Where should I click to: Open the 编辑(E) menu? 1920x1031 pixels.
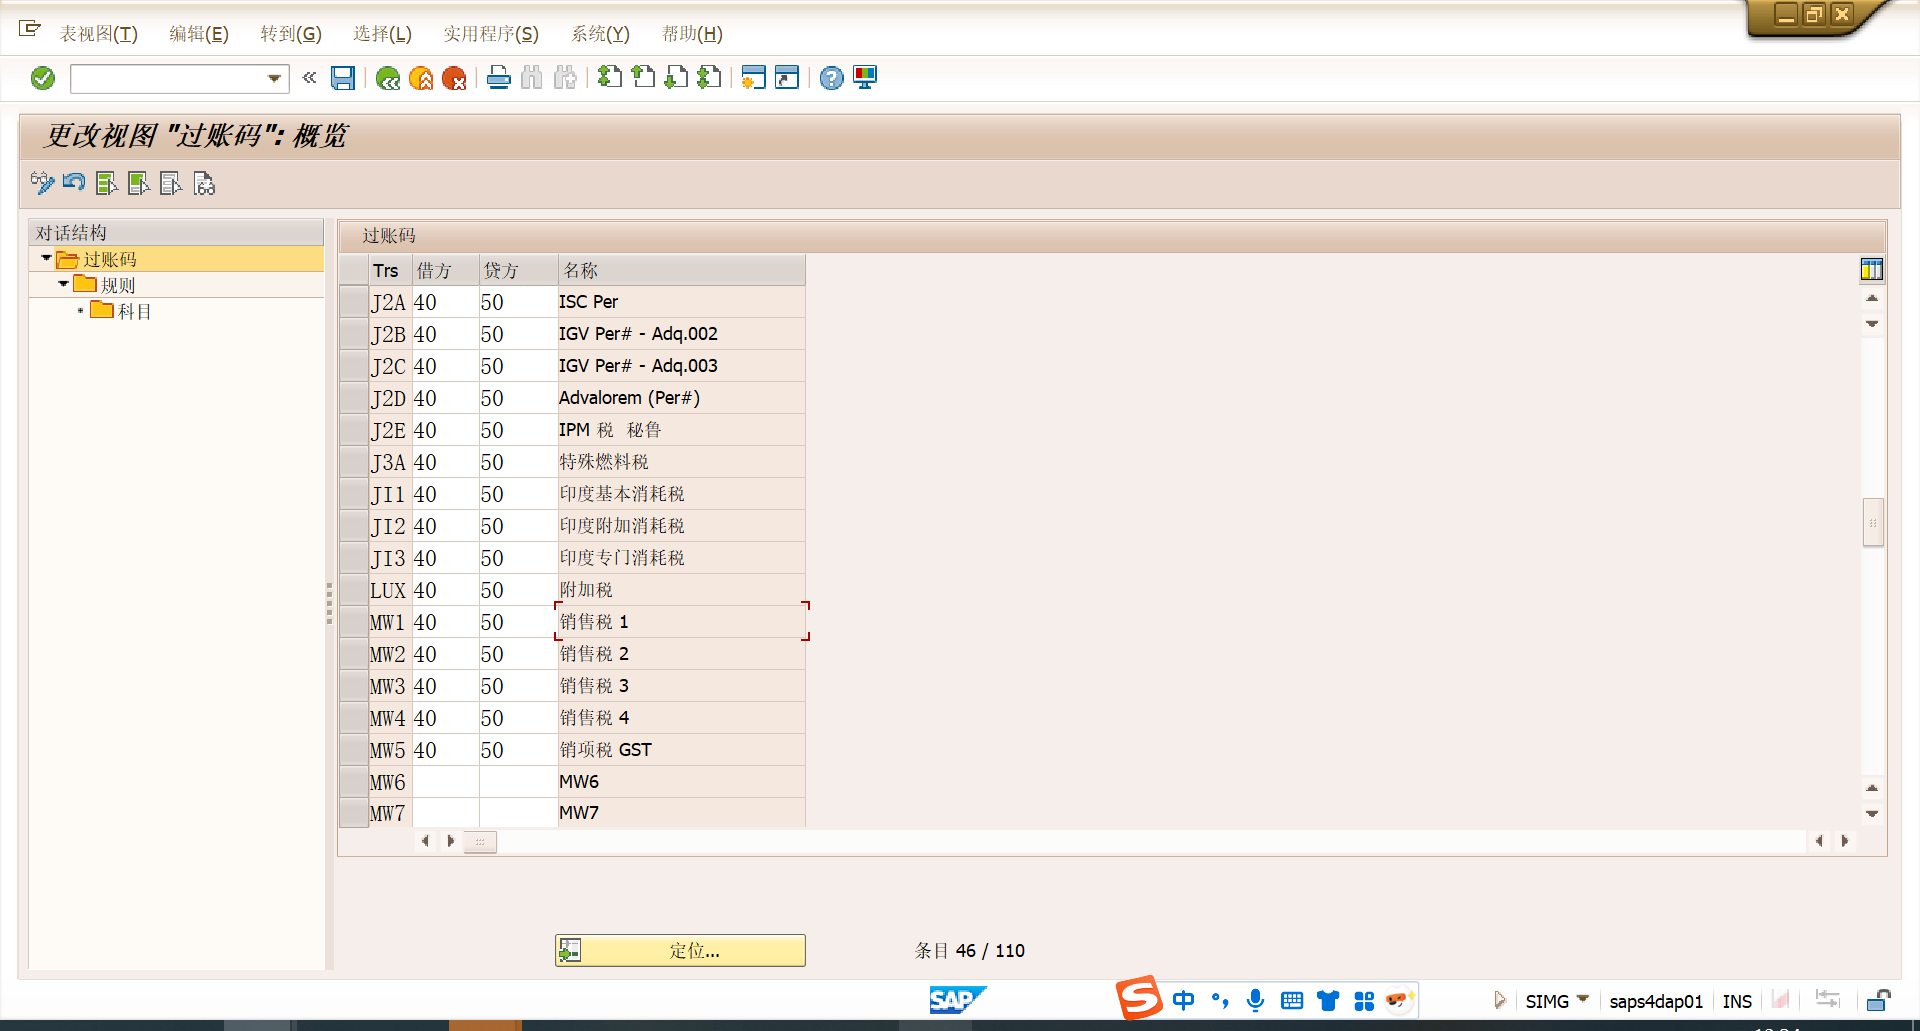[198, 34]
